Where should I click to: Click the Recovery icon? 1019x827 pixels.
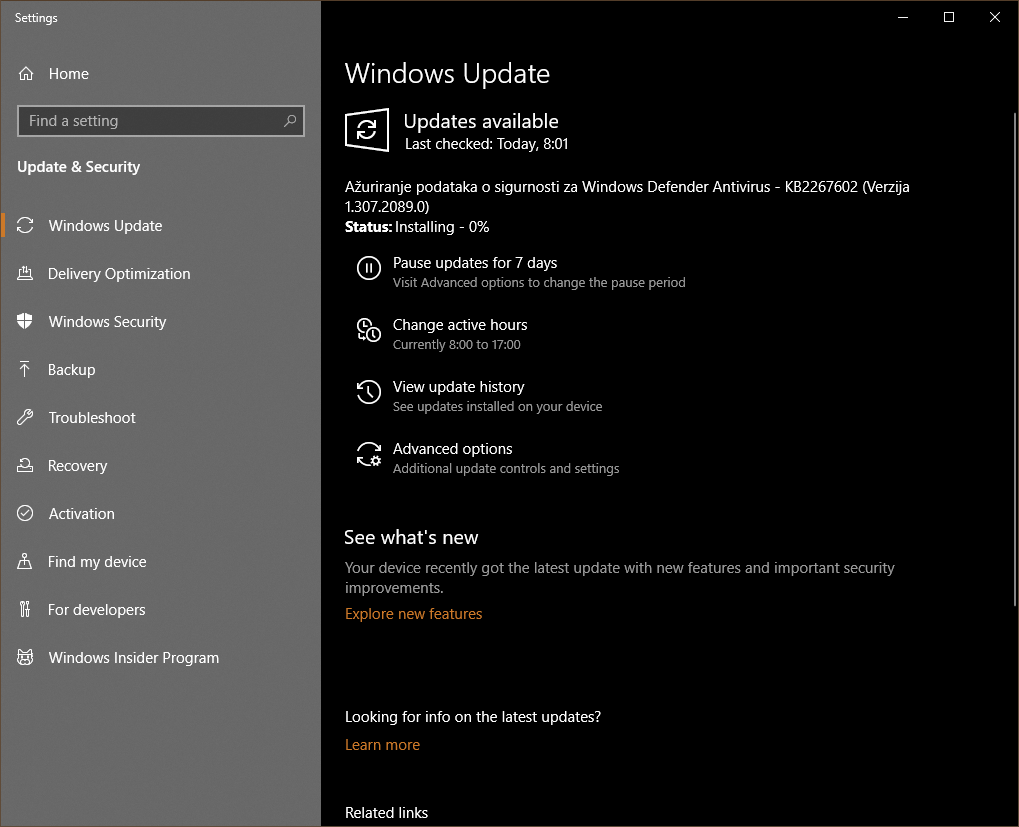click(25, 465)
